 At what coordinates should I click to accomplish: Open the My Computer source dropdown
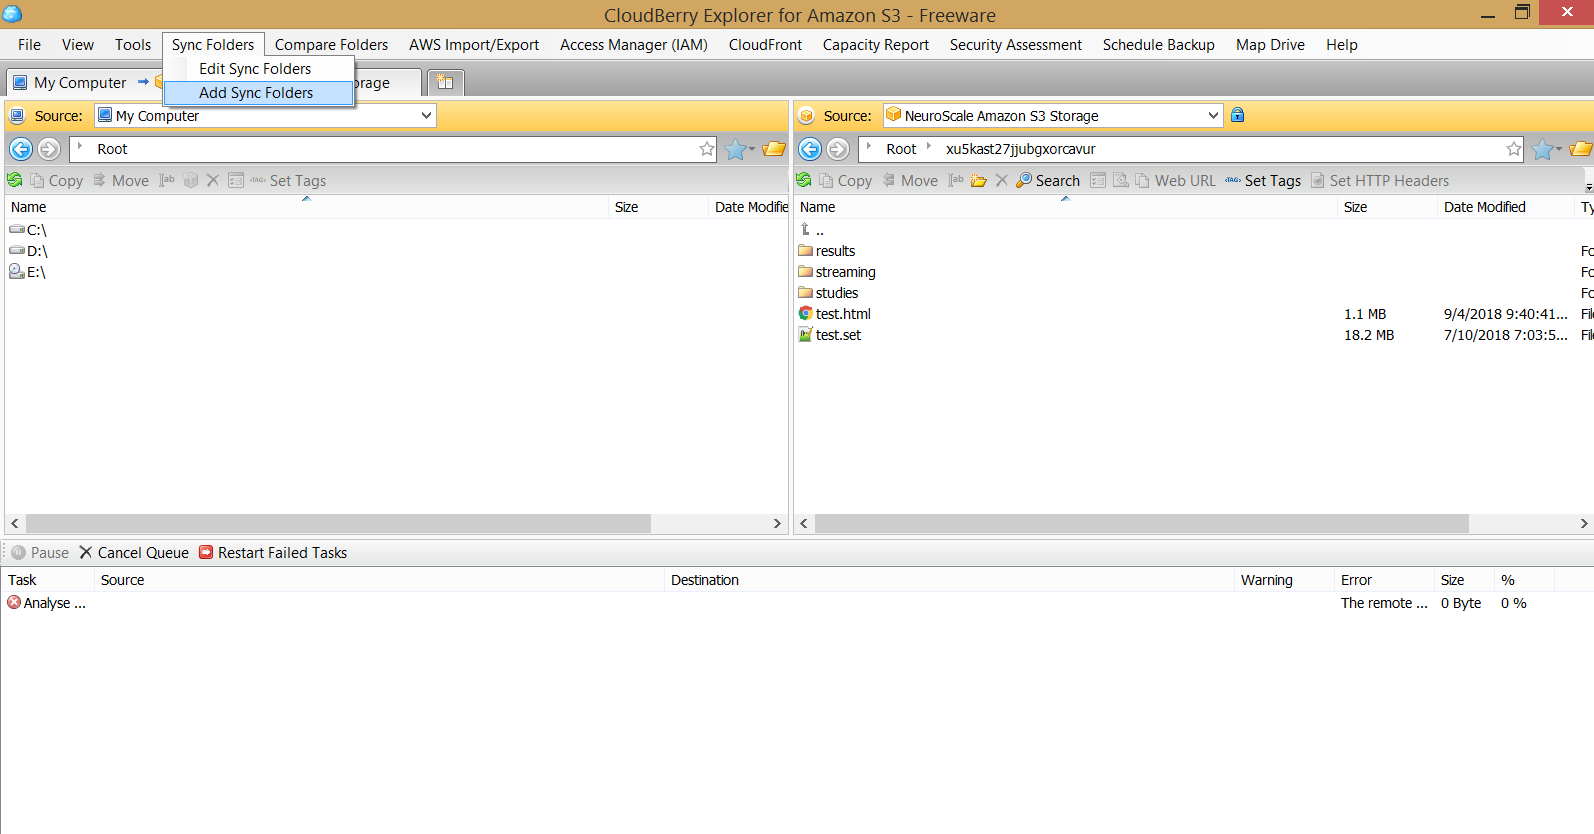click(x=426, y=115)
